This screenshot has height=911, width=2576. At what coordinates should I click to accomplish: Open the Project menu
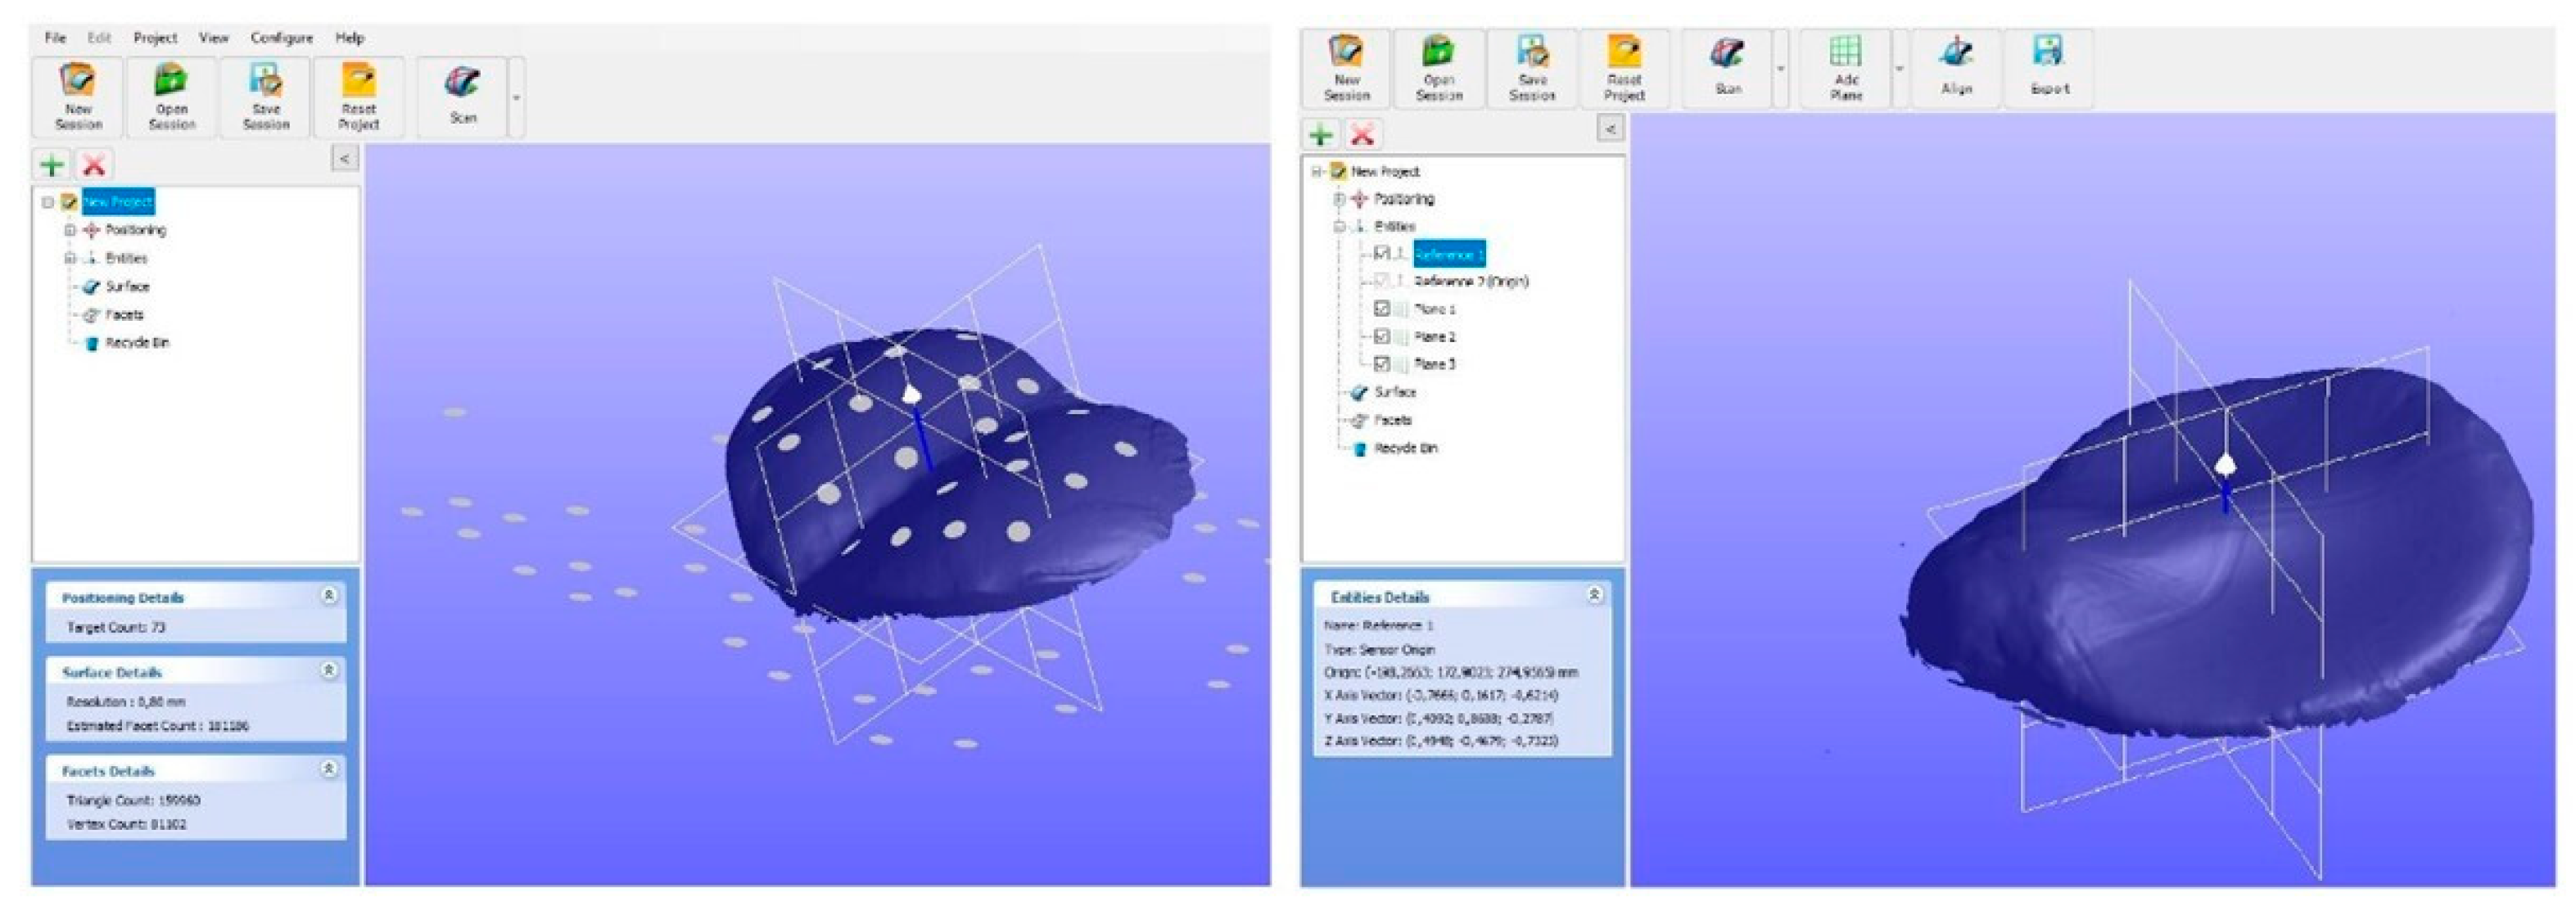tap(155, 38)
